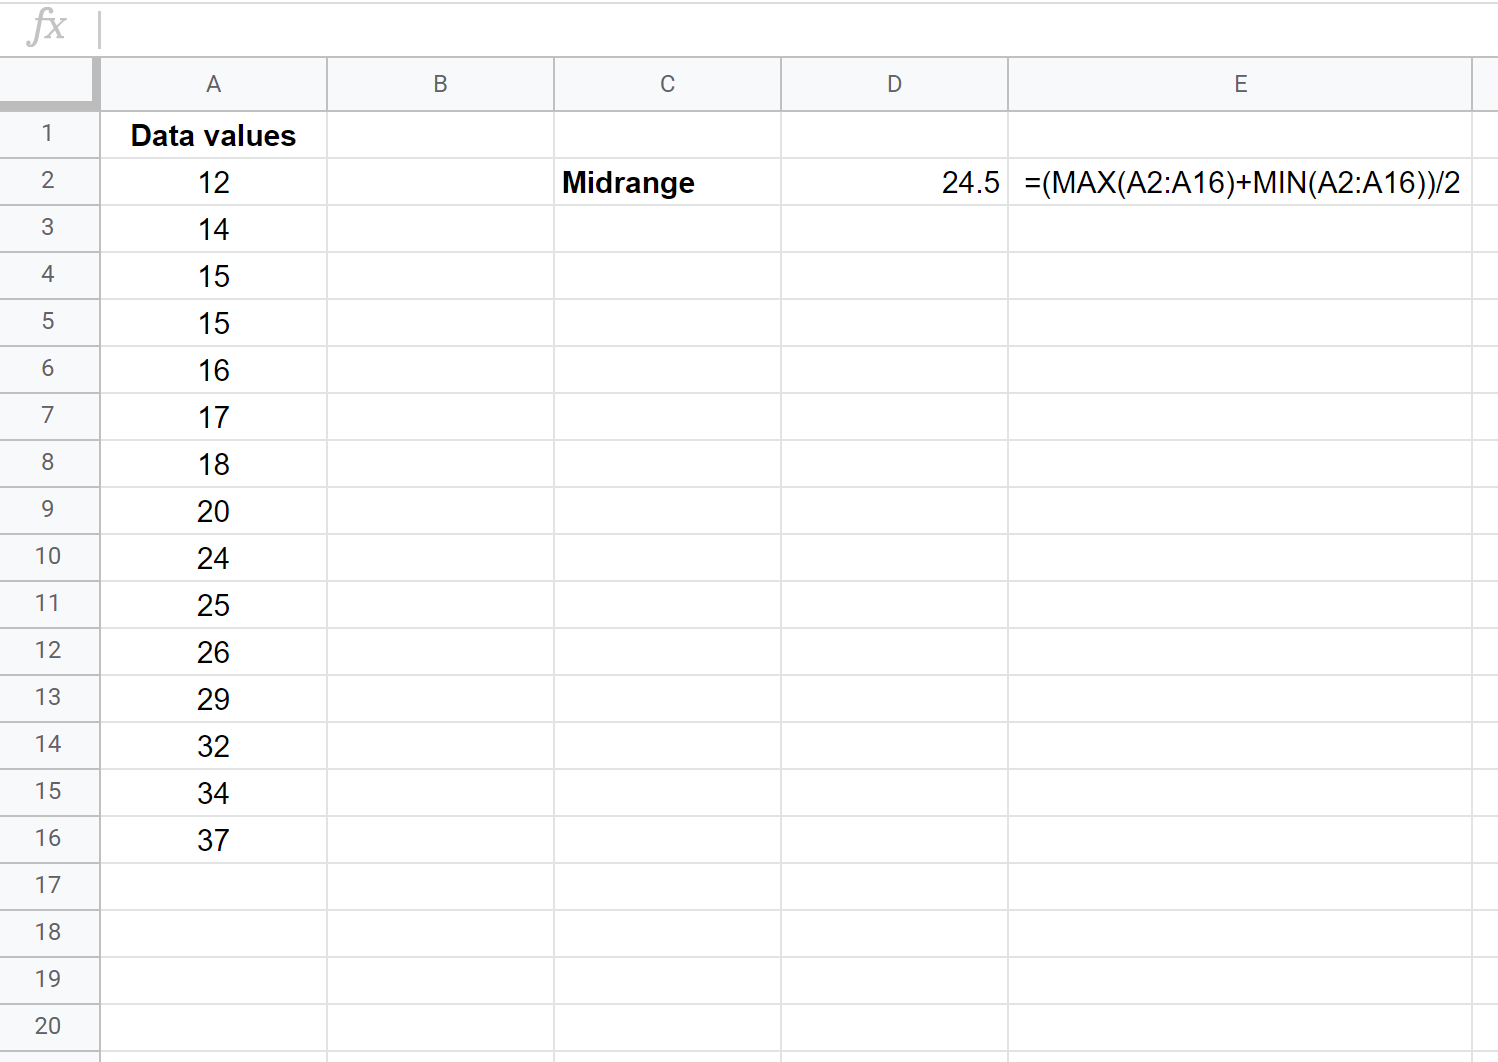Select row 2 header
Image resolution: width=1498 pixels, height=1062 pixels.
[48, 181]
